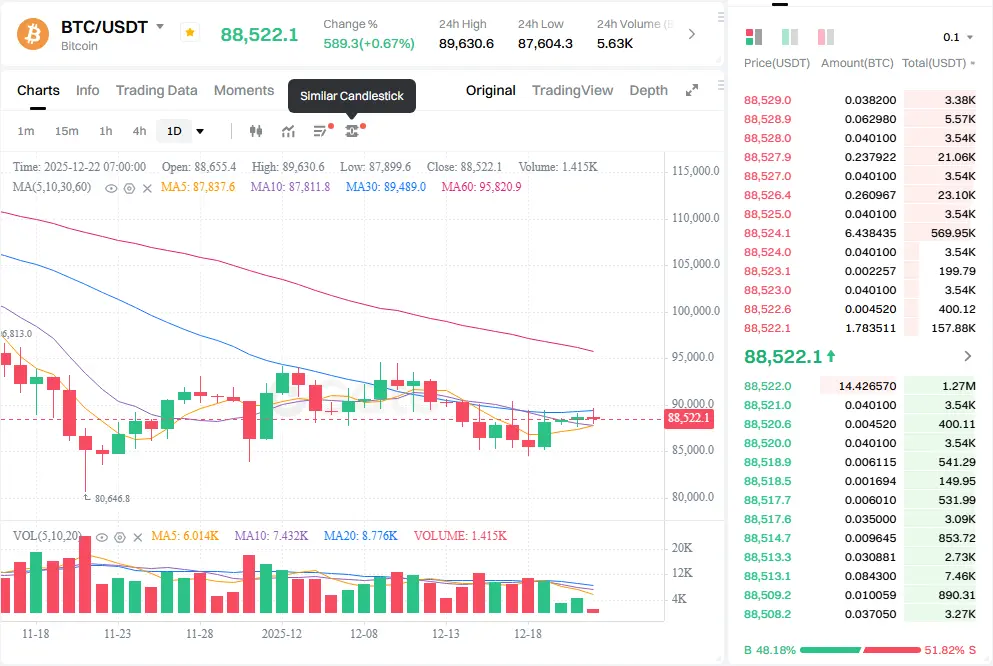Toggle the favorite star for BTC/USDT

[189, 32]
